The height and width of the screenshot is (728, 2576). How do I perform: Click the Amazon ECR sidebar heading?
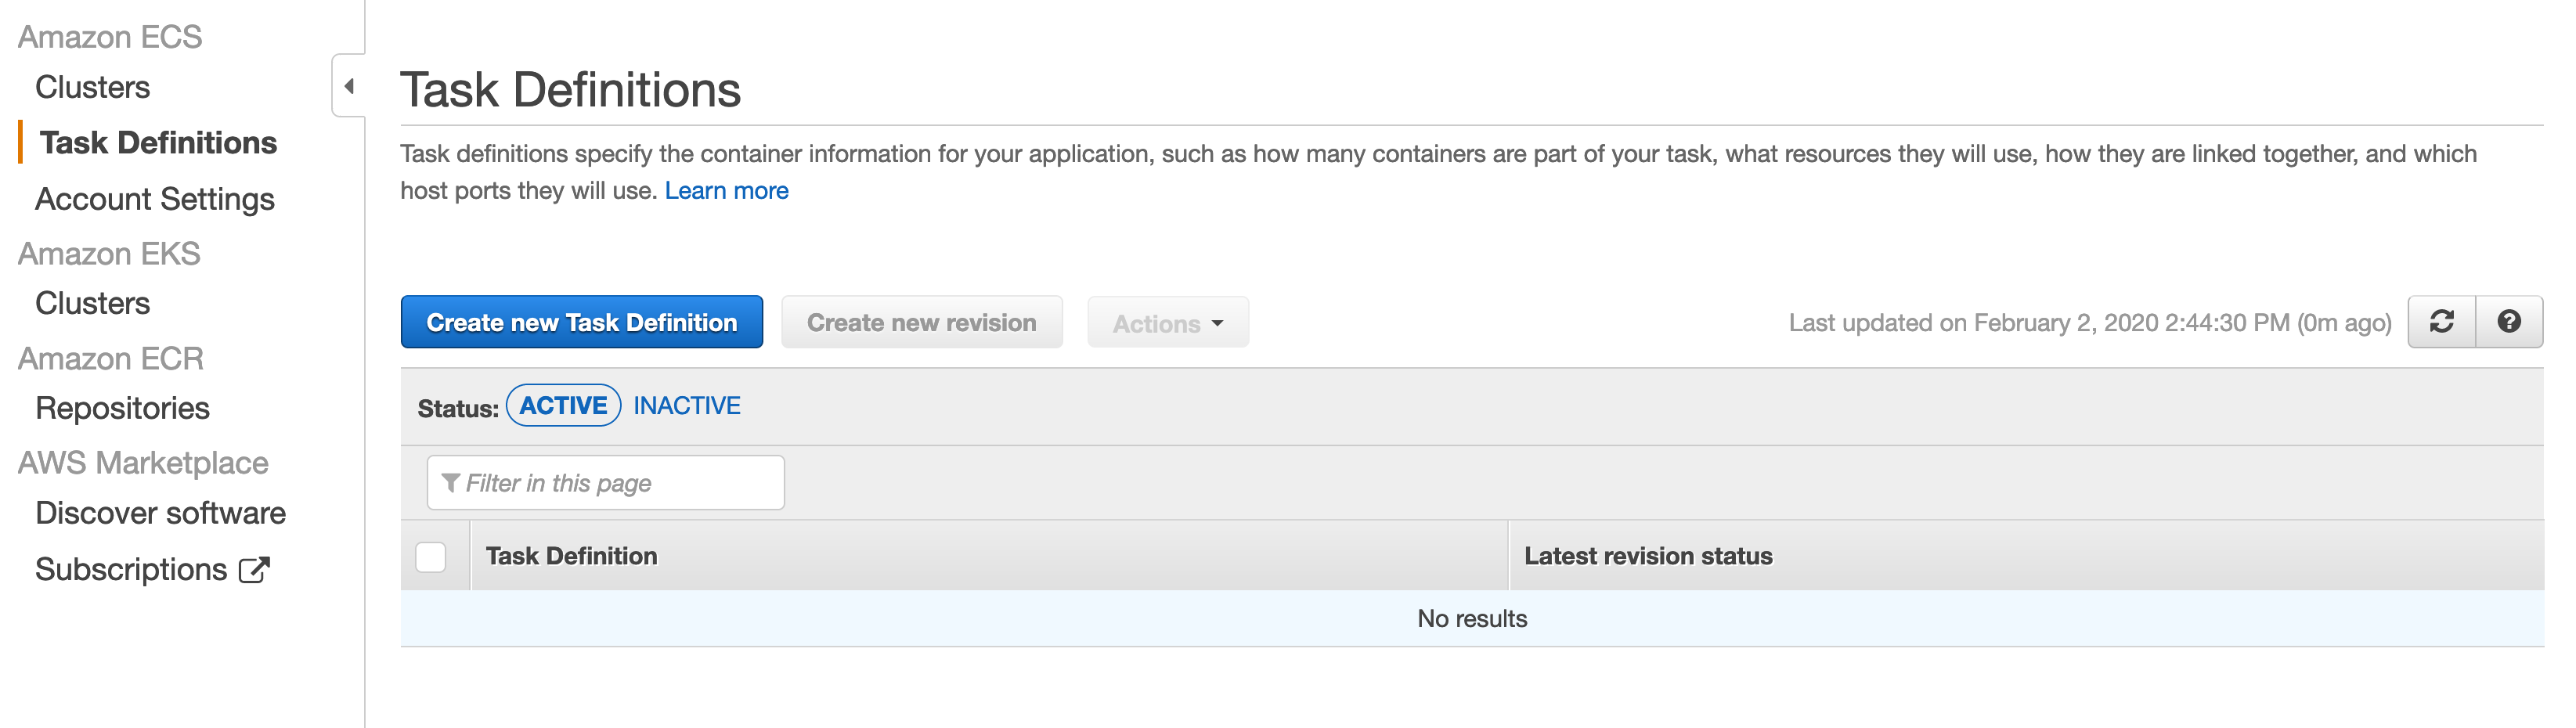(x=111, y=358)
